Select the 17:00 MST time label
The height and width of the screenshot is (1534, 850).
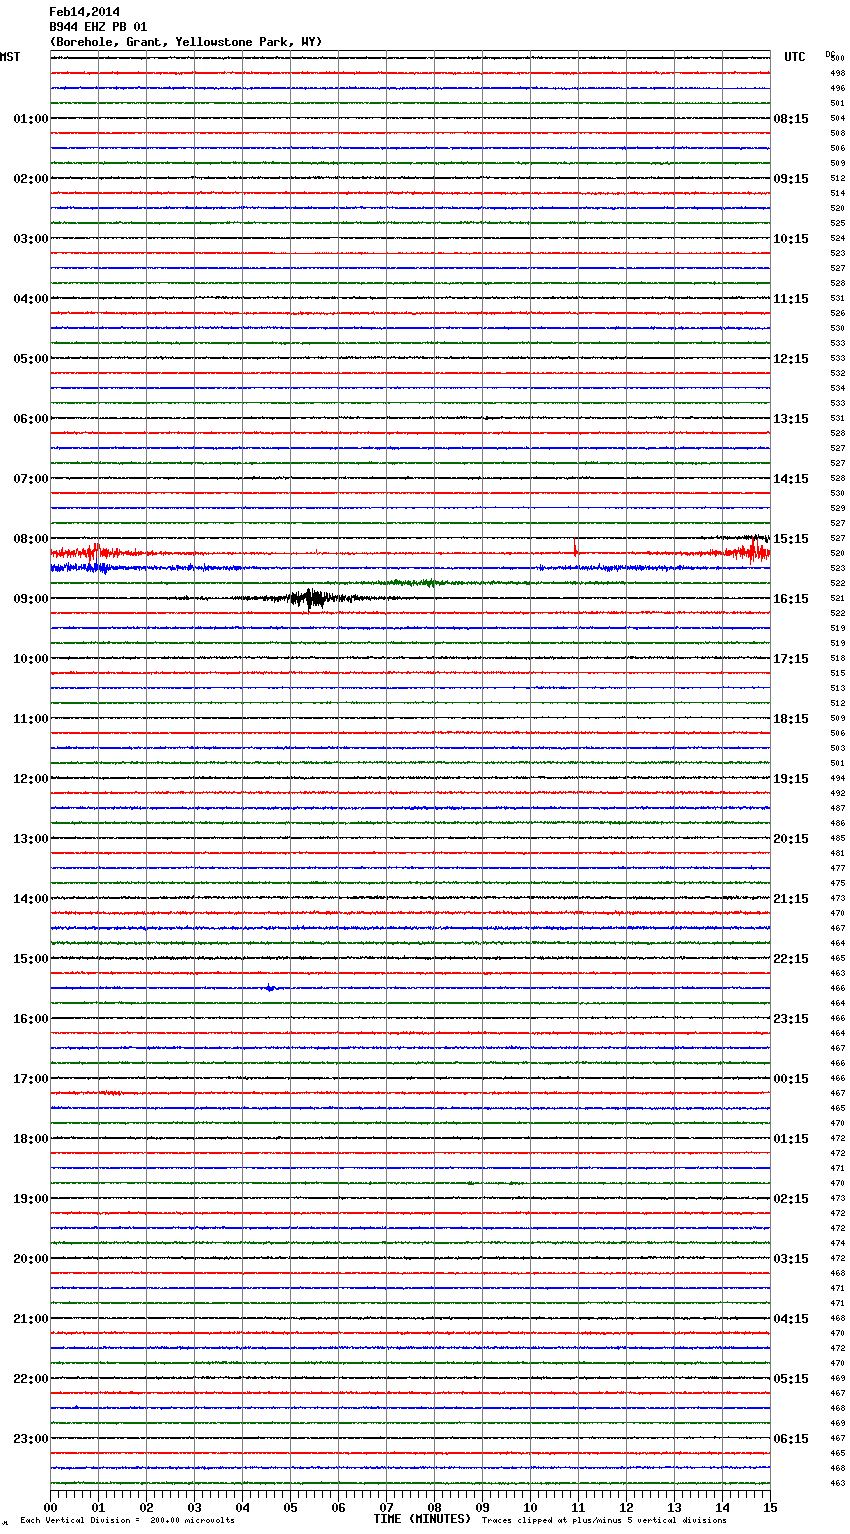[31, 1079]
